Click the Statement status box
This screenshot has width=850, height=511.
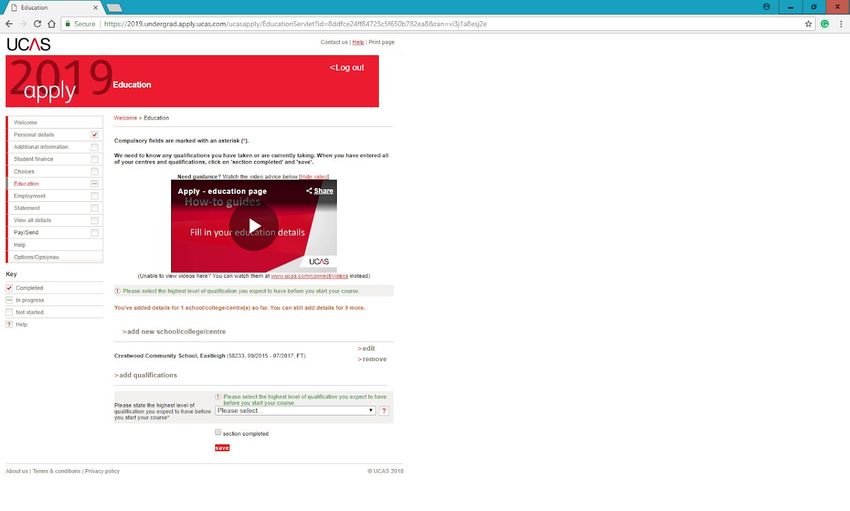click(94, 208)
